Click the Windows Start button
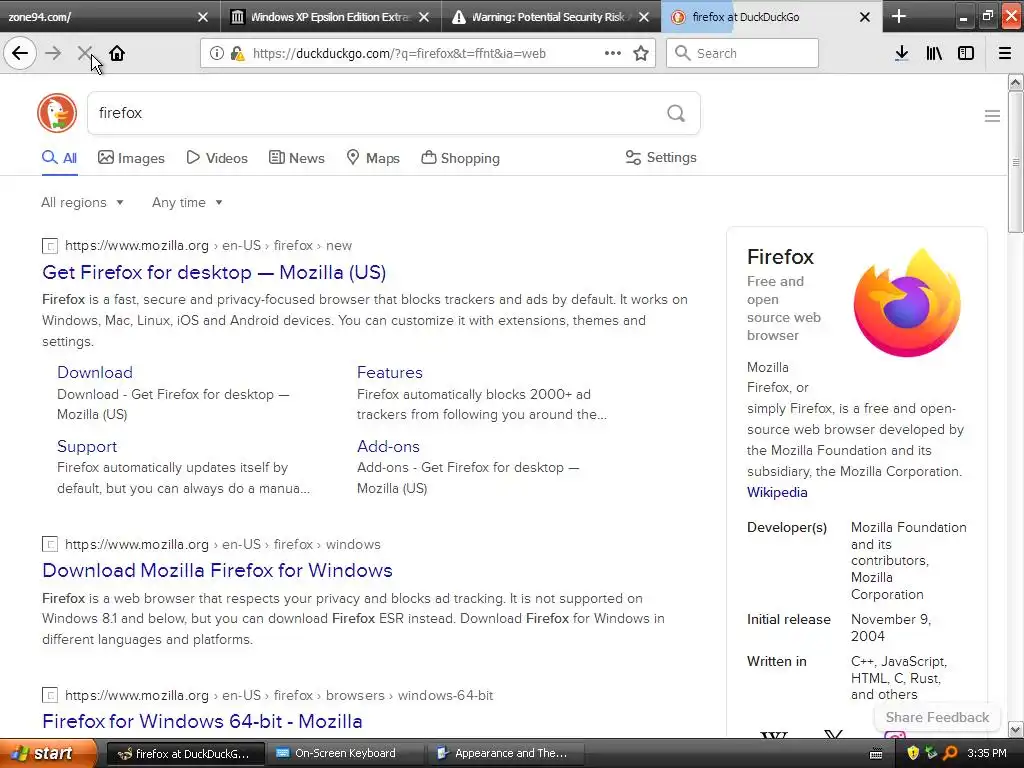1024x768 pixels. click(48, 753)
